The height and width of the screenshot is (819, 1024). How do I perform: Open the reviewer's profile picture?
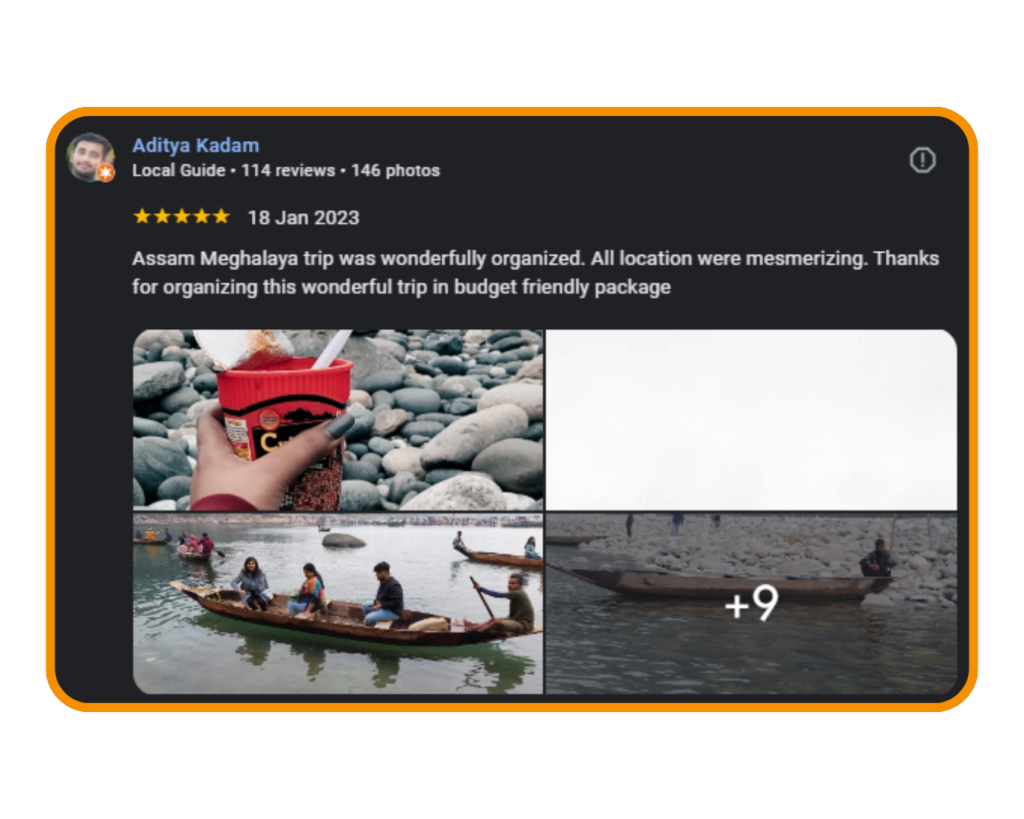point(90,157)
